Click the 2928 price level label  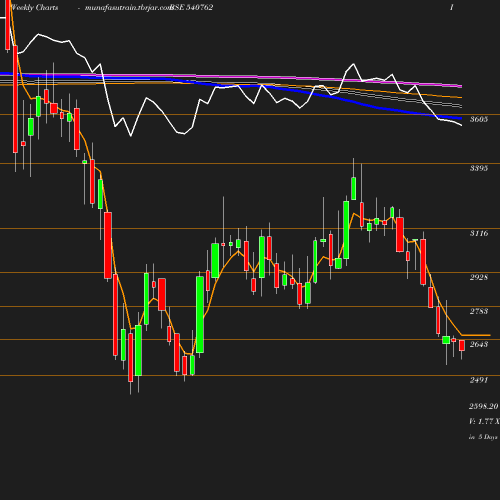[479, 277]
